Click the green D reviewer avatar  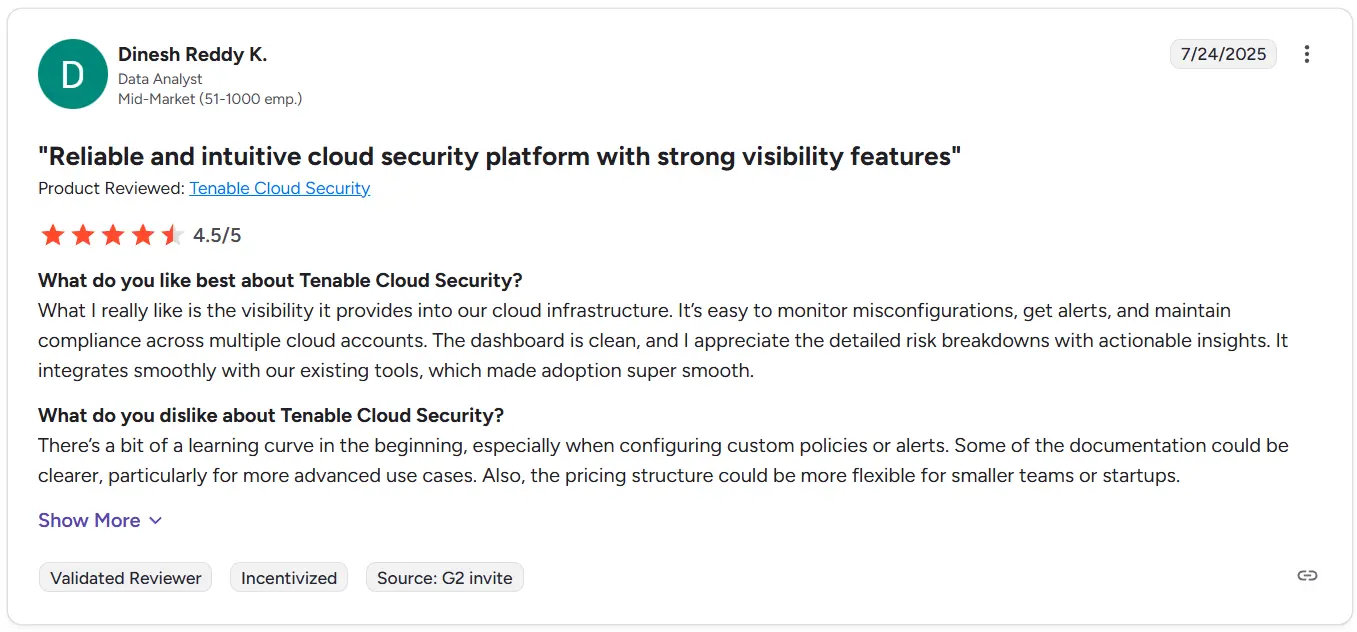tap(73, 74)
